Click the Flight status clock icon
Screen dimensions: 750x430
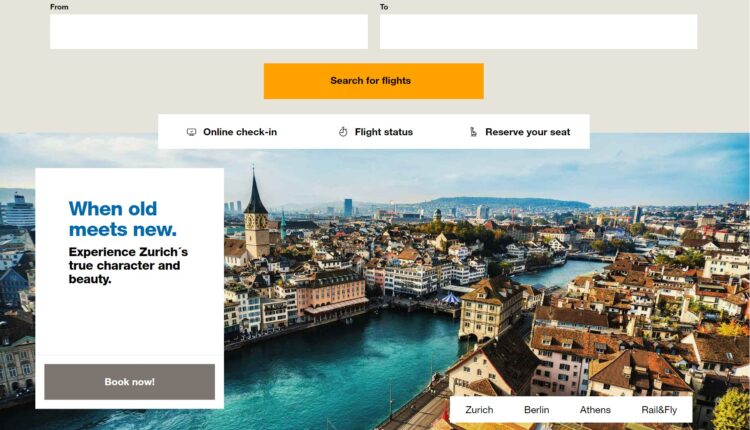tap(343, 132)
